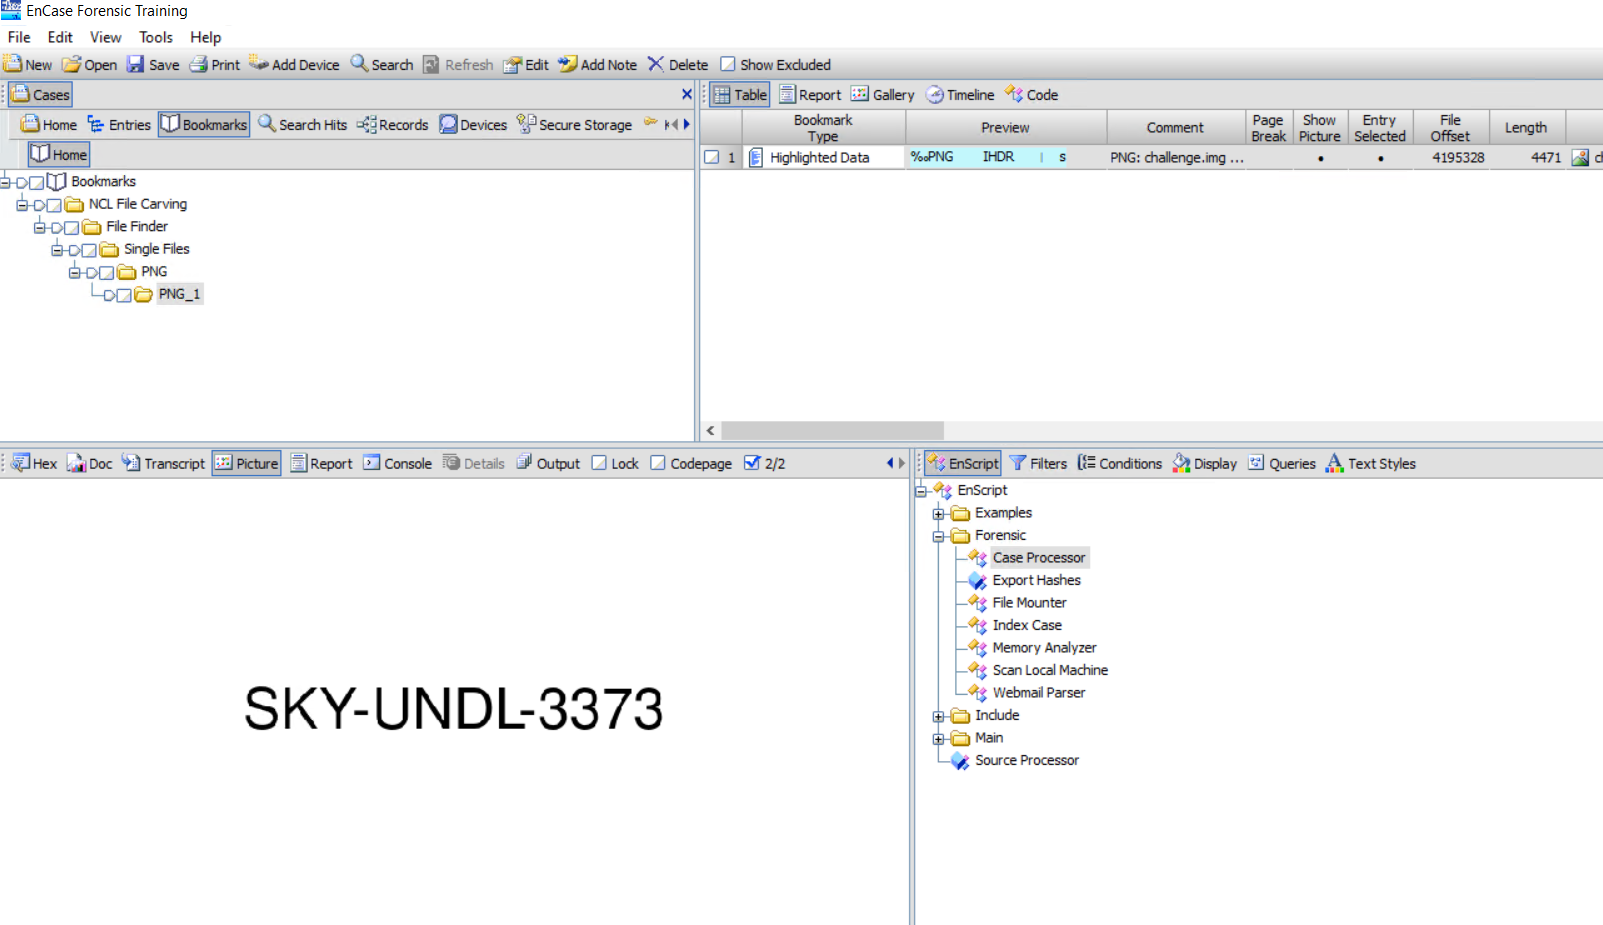
Task: Toggle the Codepage checkbox
Action: [x=658, y=463]
